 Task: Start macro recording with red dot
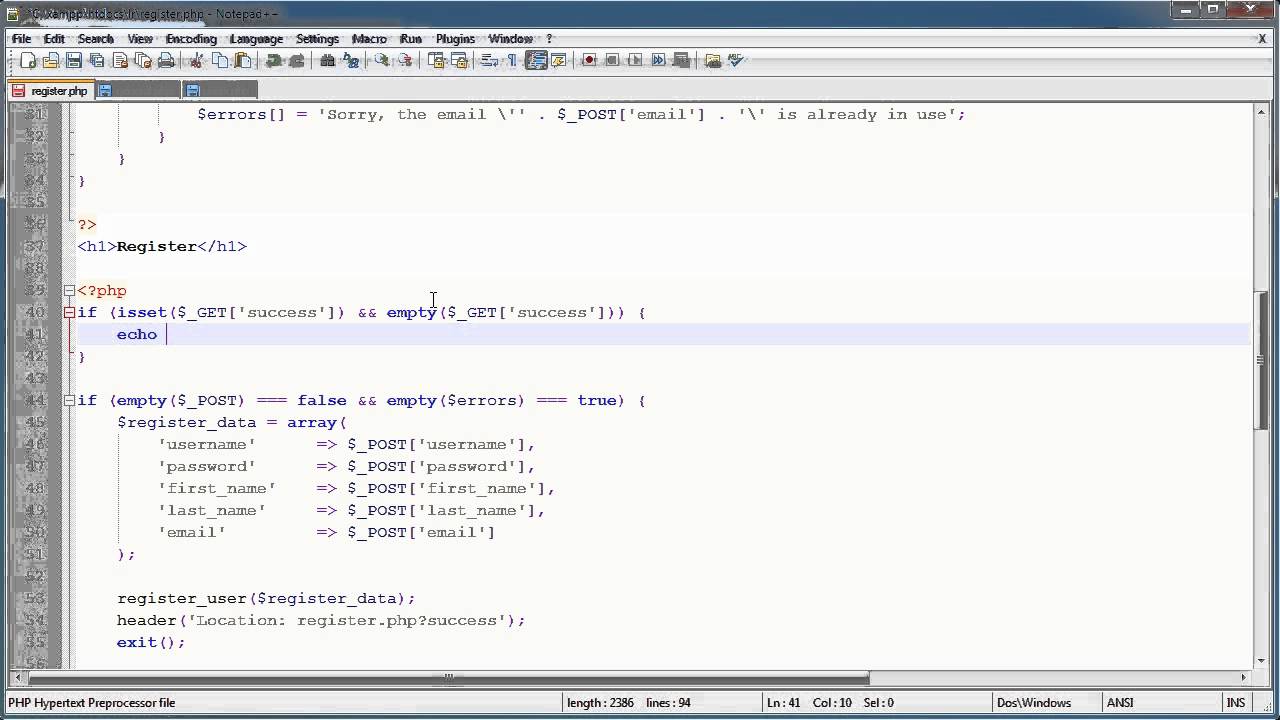point(589,61)
